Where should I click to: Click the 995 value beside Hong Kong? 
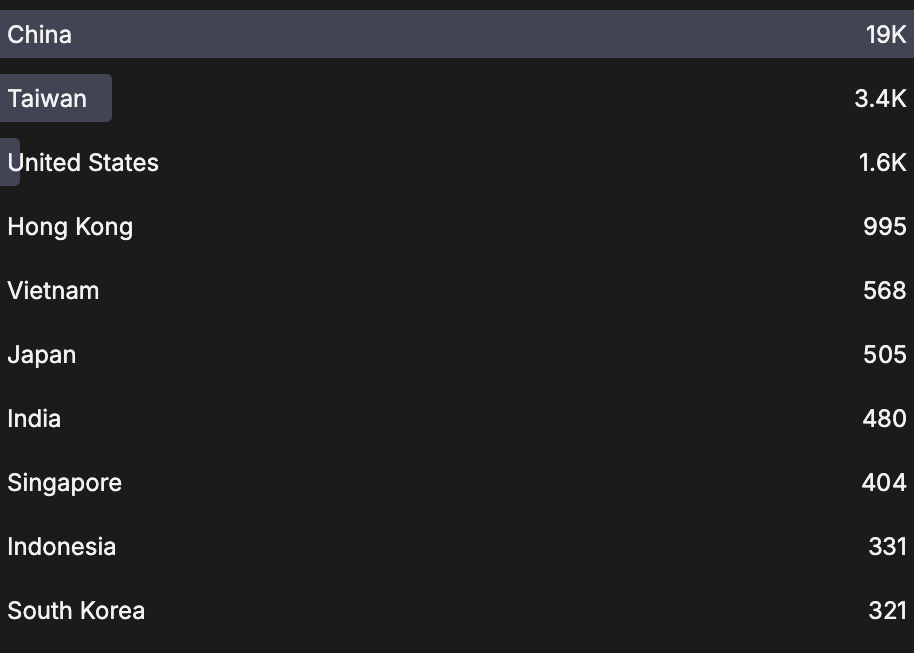tap(884, 227)
